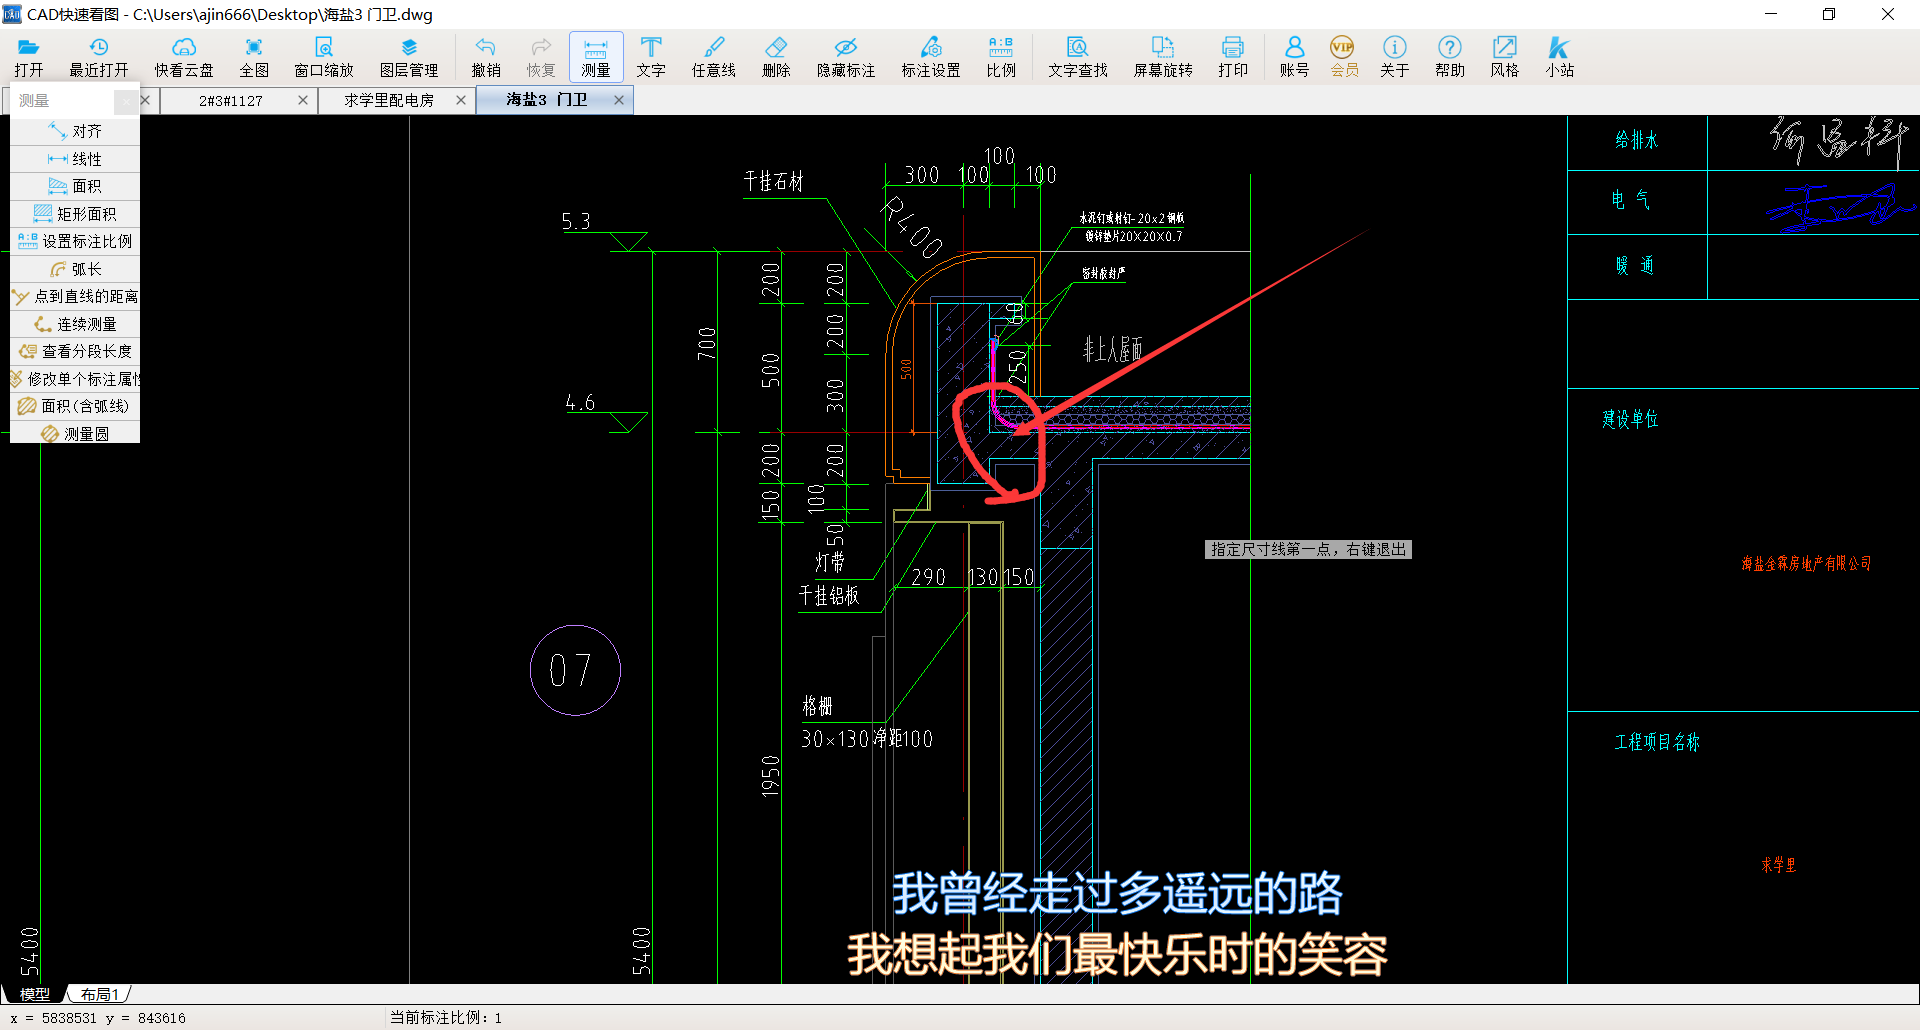Image resolution: width=1920 pixels, height=1030 pixels.
Task: Print the drawing with 打印
Action: (1233, 57)
